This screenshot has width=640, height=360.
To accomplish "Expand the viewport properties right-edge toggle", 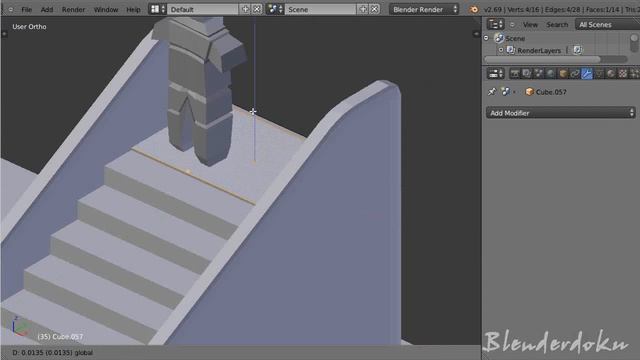I will coord(476,34).
